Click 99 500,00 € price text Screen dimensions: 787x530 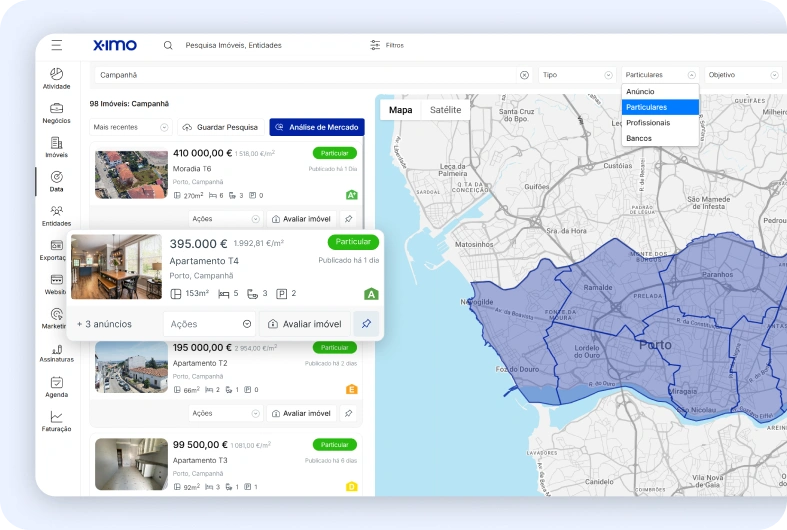[200, 445]
